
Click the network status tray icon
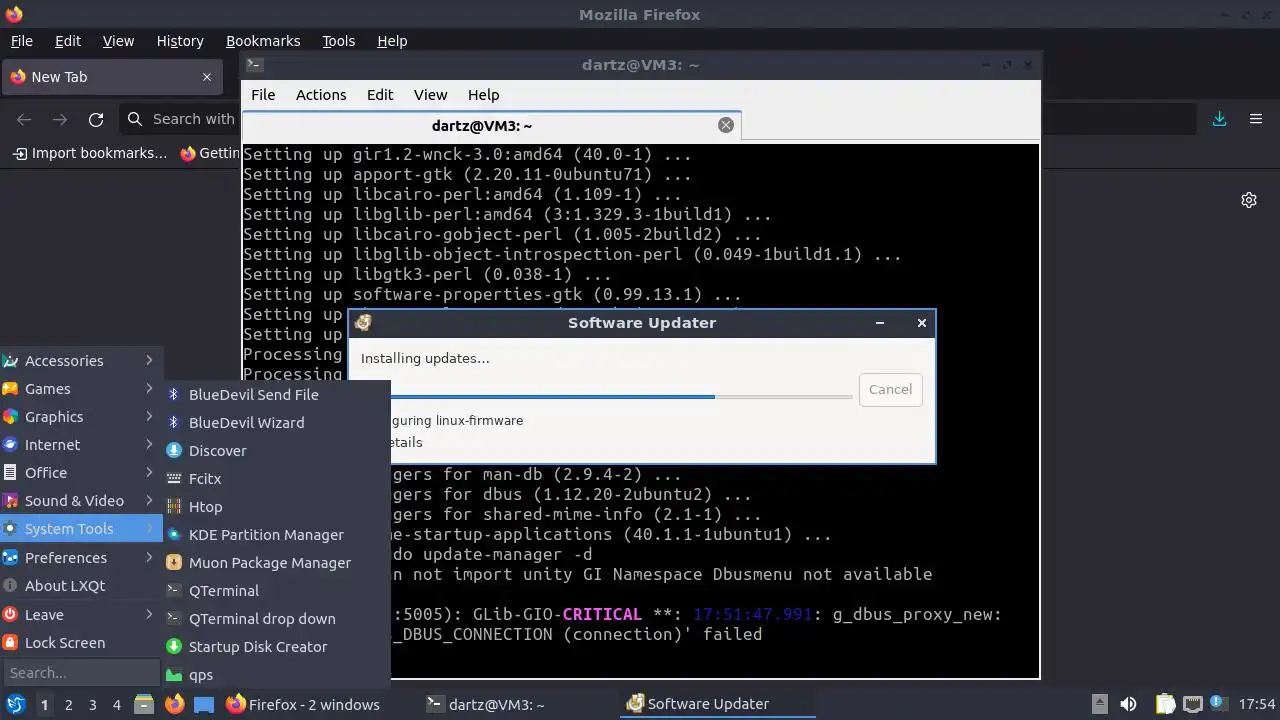[x=1192, y=704]
